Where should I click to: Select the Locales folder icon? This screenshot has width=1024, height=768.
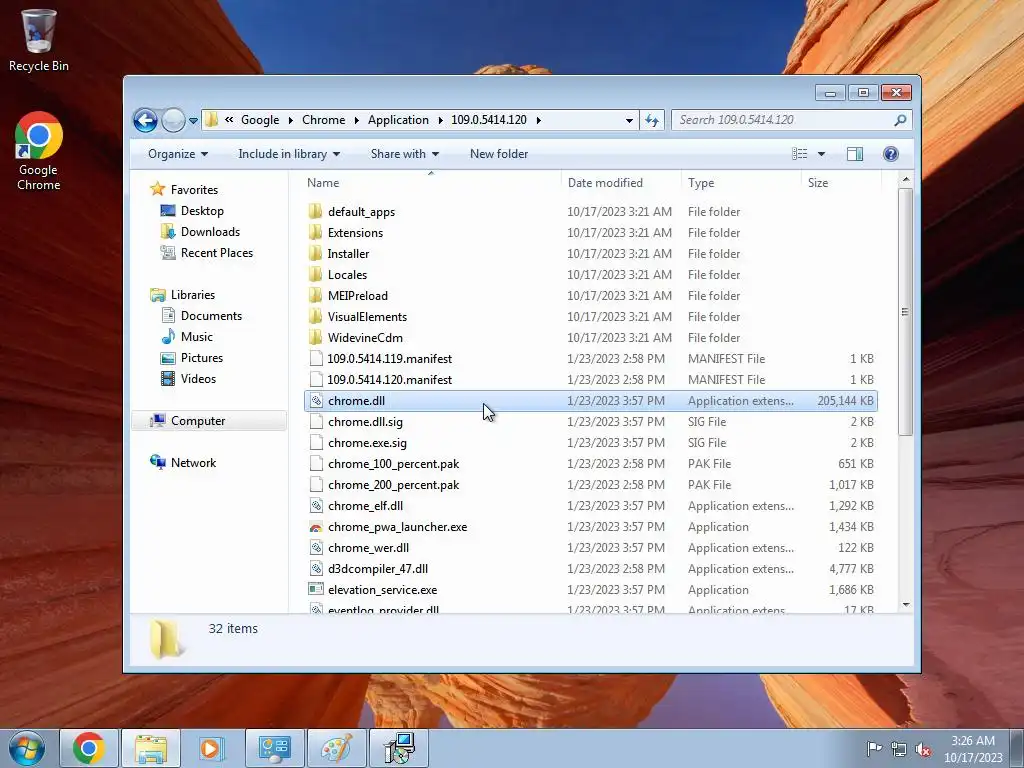(315, 274)
